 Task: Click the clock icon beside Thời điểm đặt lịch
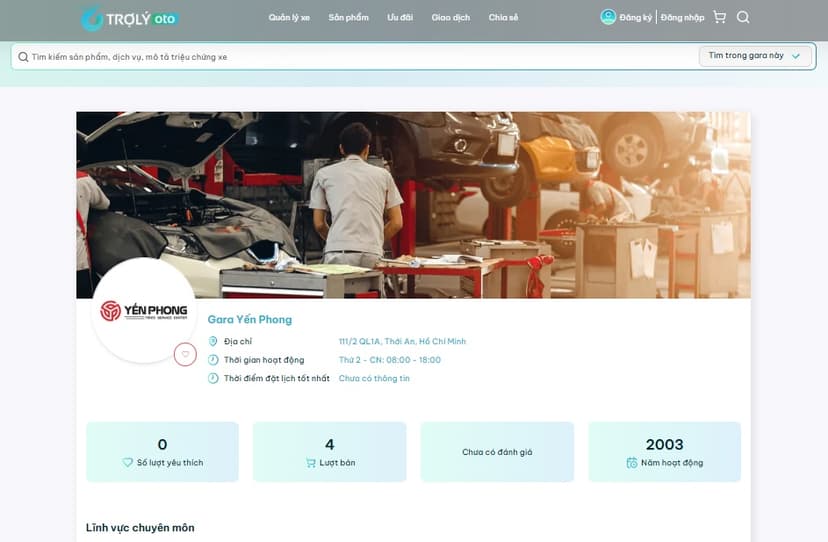213,378
